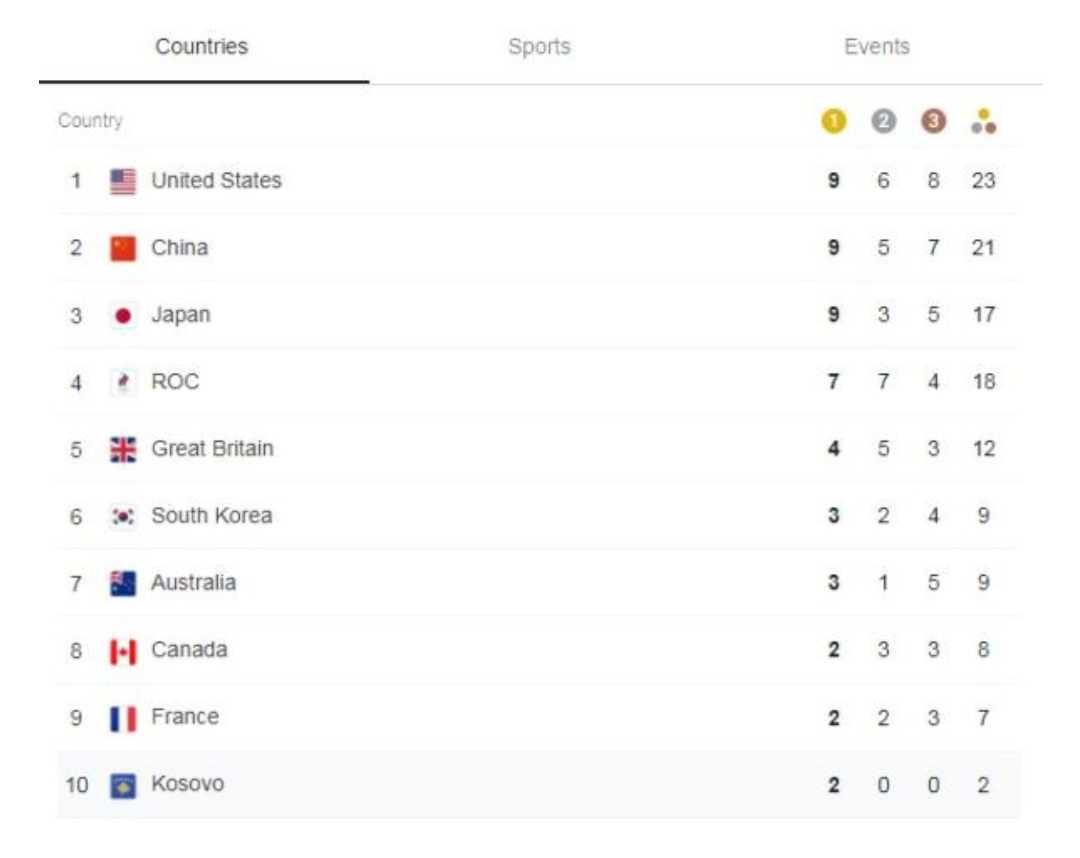Viewport: 1080px width, 858px height.
Task: Click the Australia flag icon
Action: point(123,583)
